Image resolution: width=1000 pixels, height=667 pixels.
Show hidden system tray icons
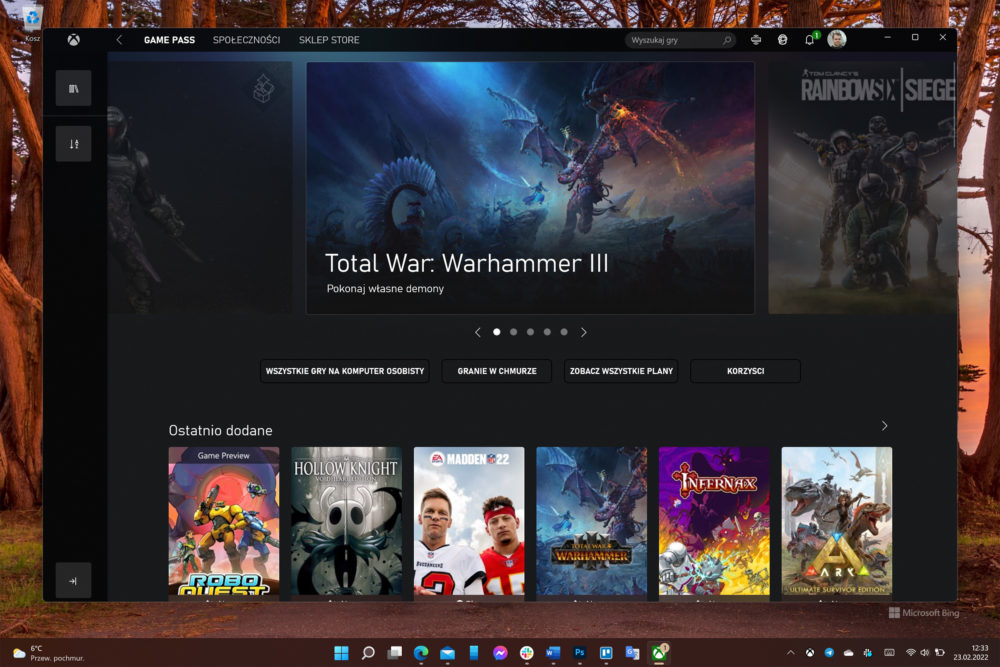tap(791, 653)
